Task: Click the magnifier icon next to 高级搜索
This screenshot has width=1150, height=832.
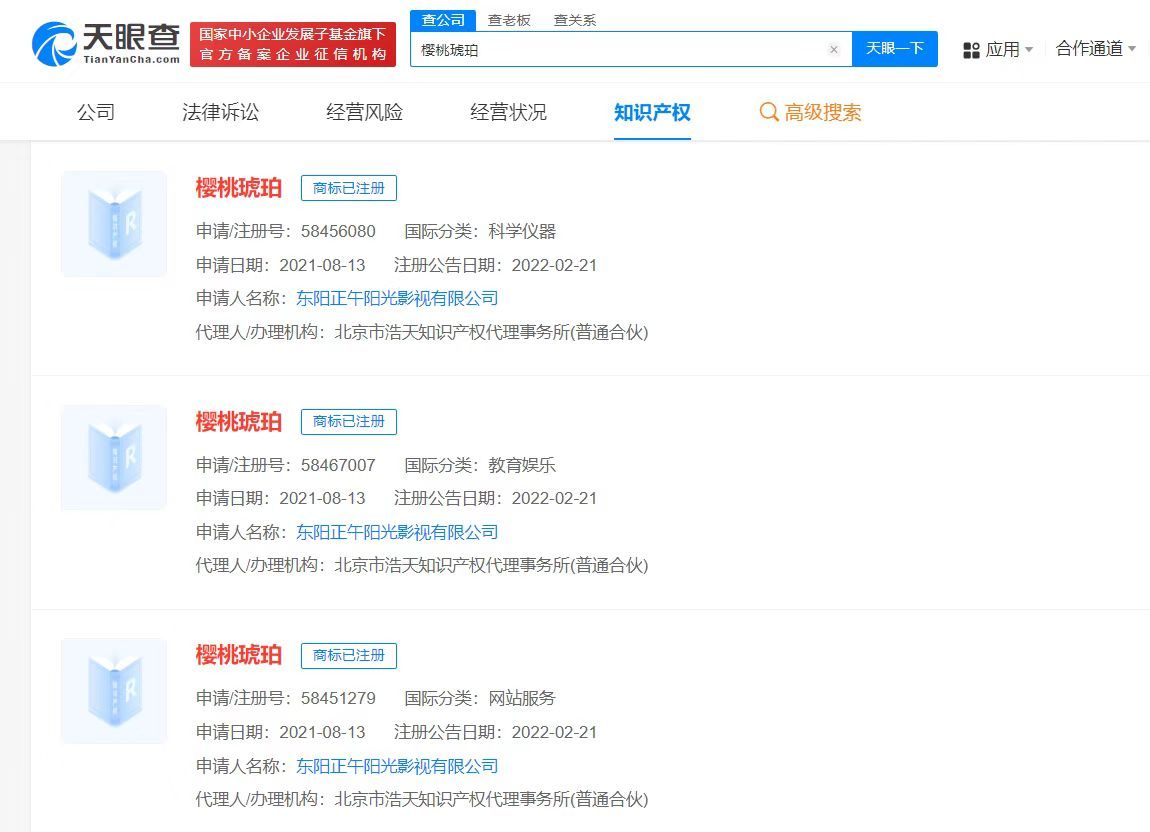Action: click(769, 113)
